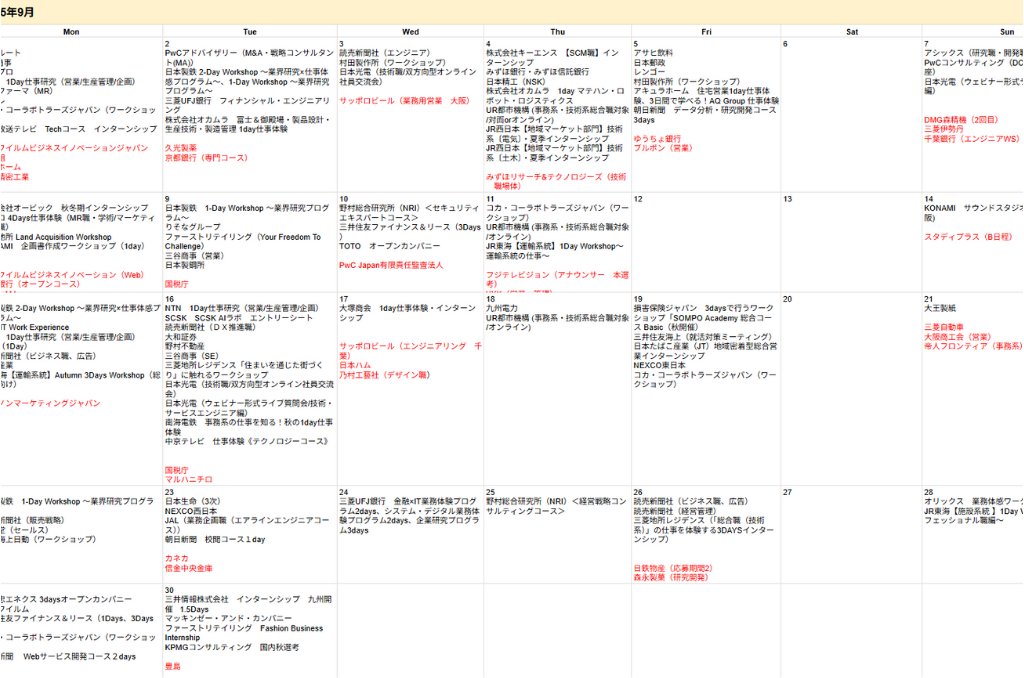Open '日本郵政' on the 5th
The height and width of the screenshot is (678, 1024).
[x=649, y=63]
